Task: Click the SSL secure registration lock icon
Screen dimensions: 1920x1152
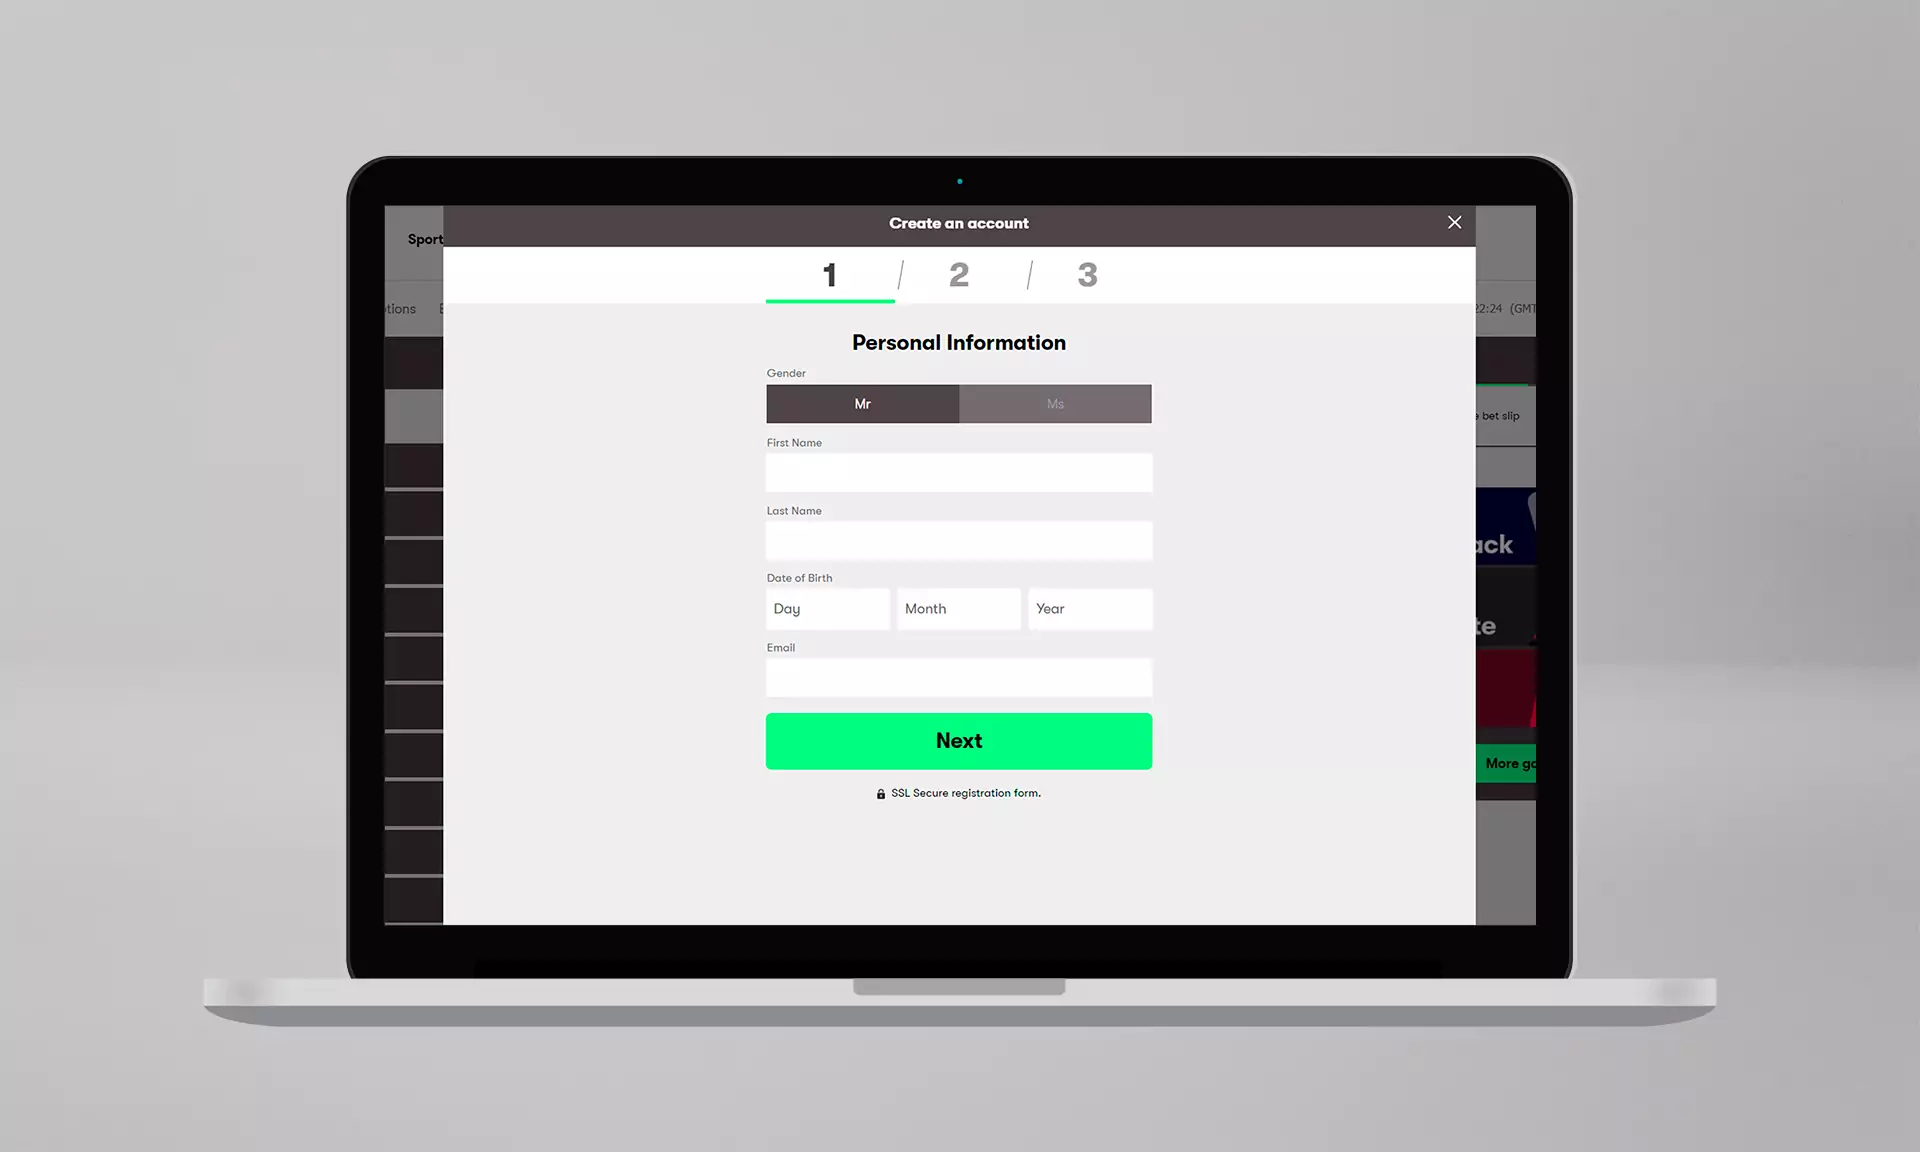Action: (880, 793)
